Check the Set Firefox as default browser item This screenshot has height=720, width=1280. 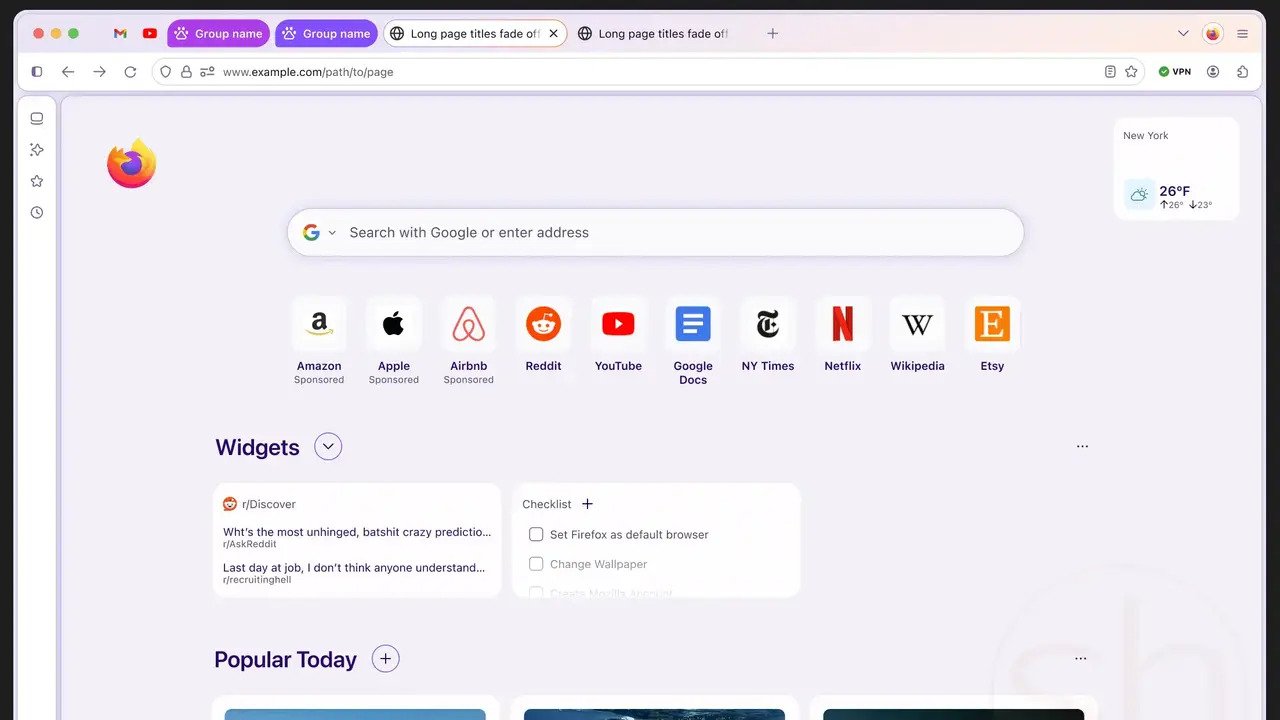pos(536,534)
